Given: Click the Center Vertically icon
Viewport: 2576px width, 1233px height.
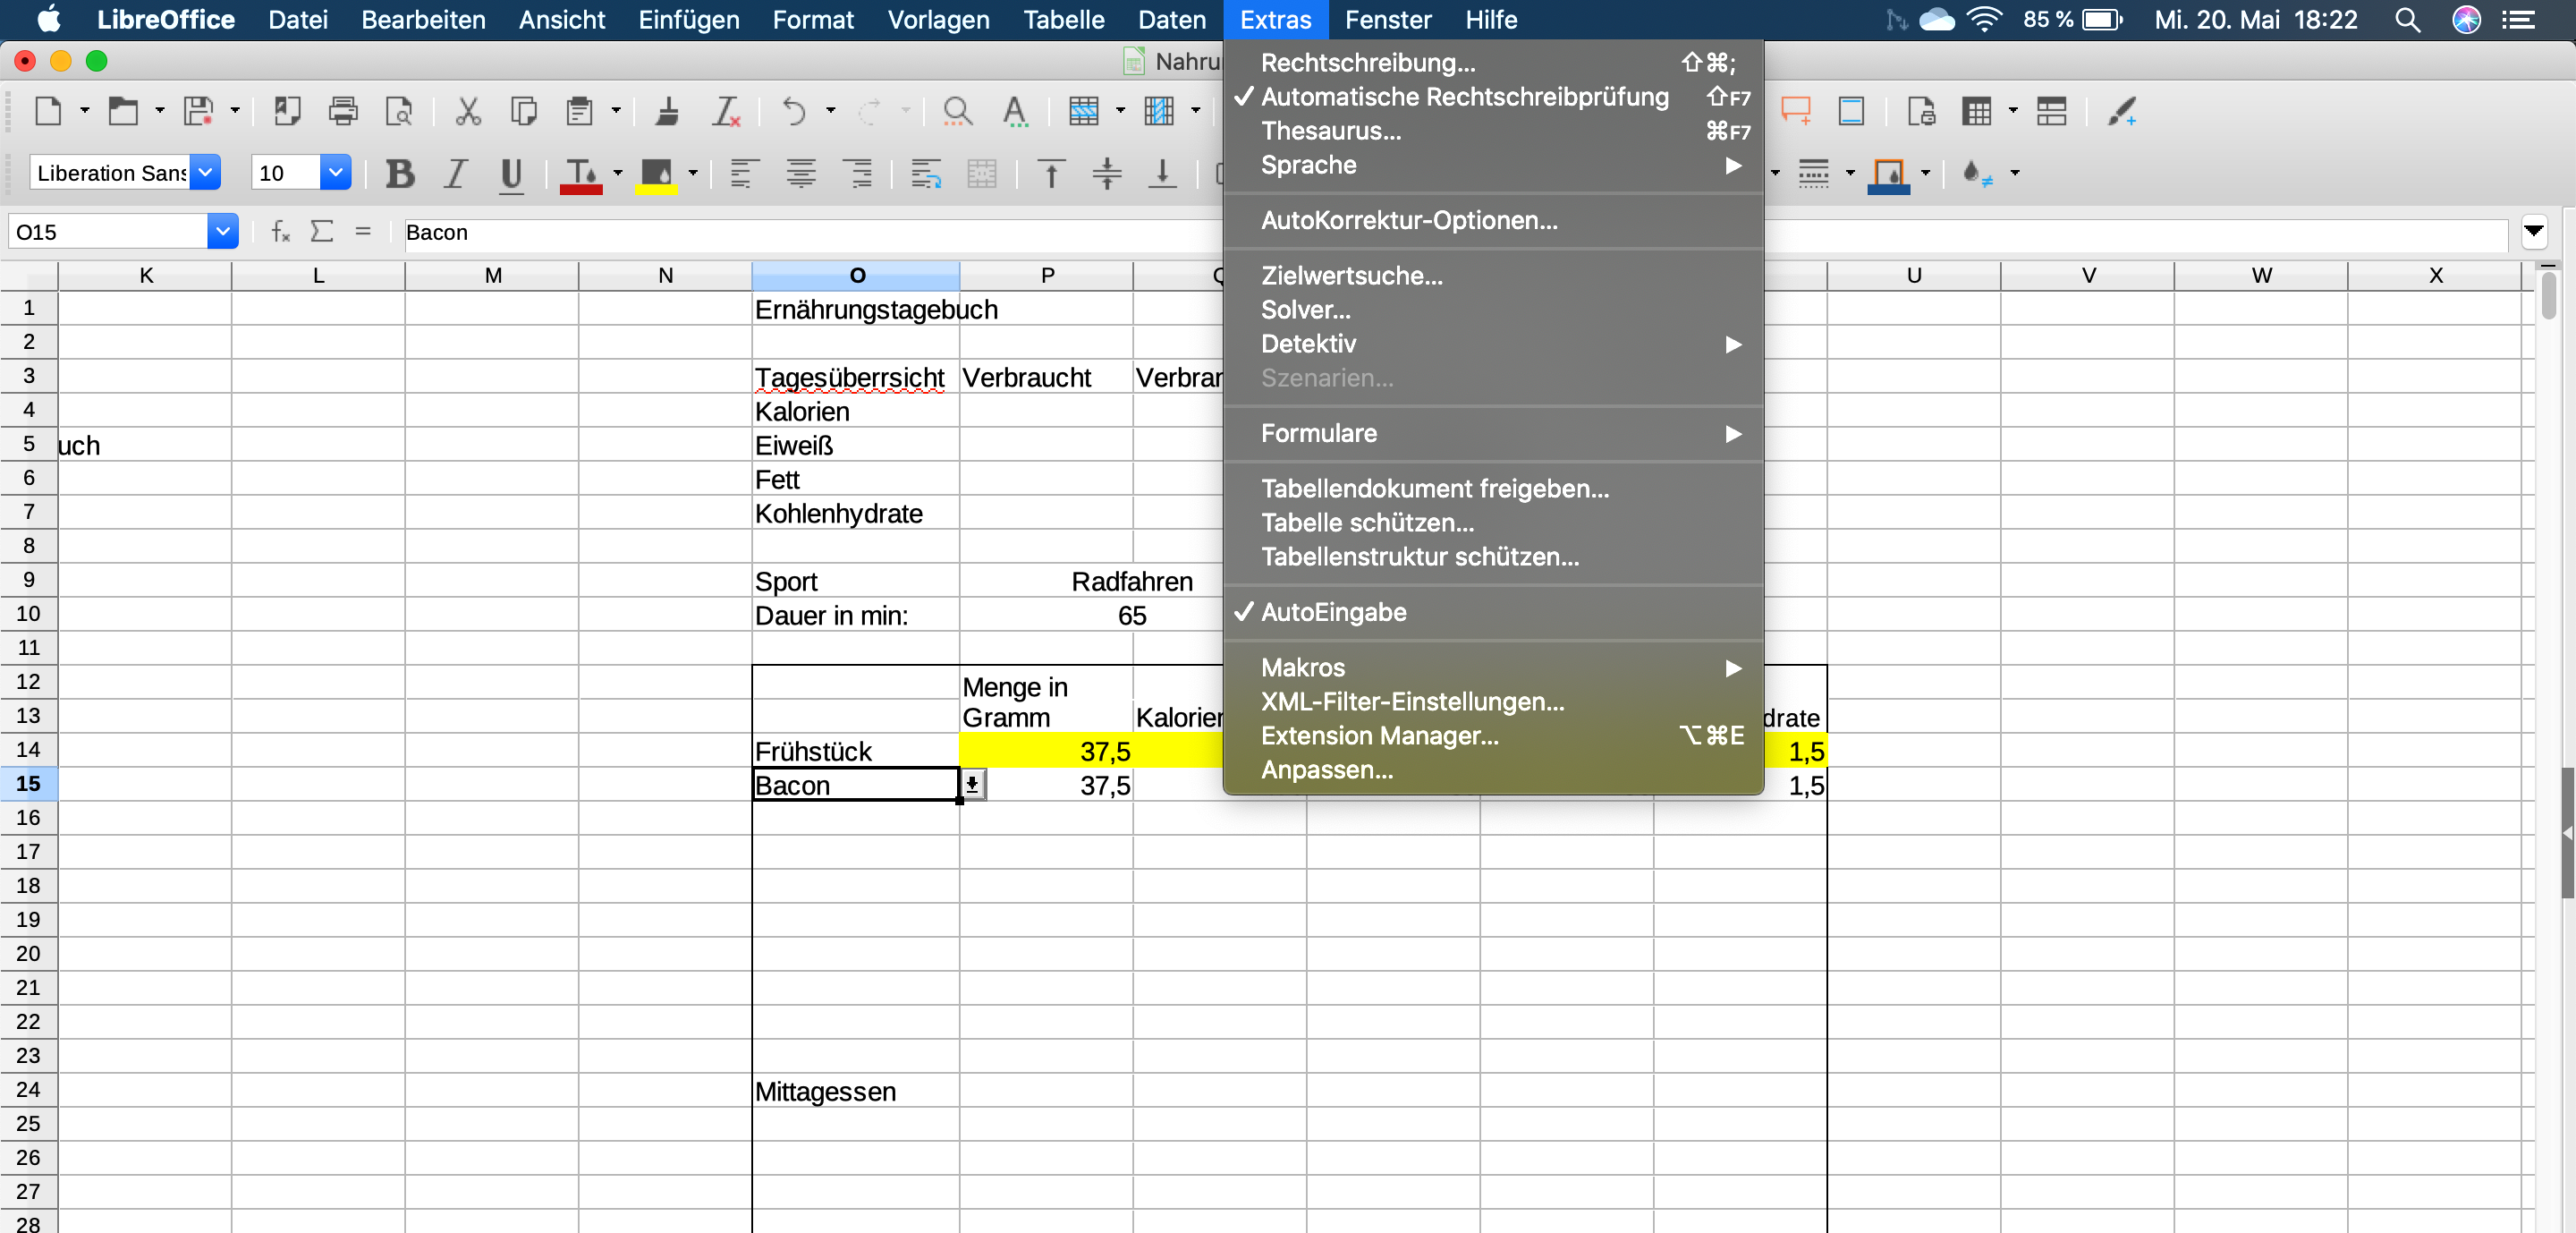Looking at the screenshot, I should click(x=1107, y=173).
